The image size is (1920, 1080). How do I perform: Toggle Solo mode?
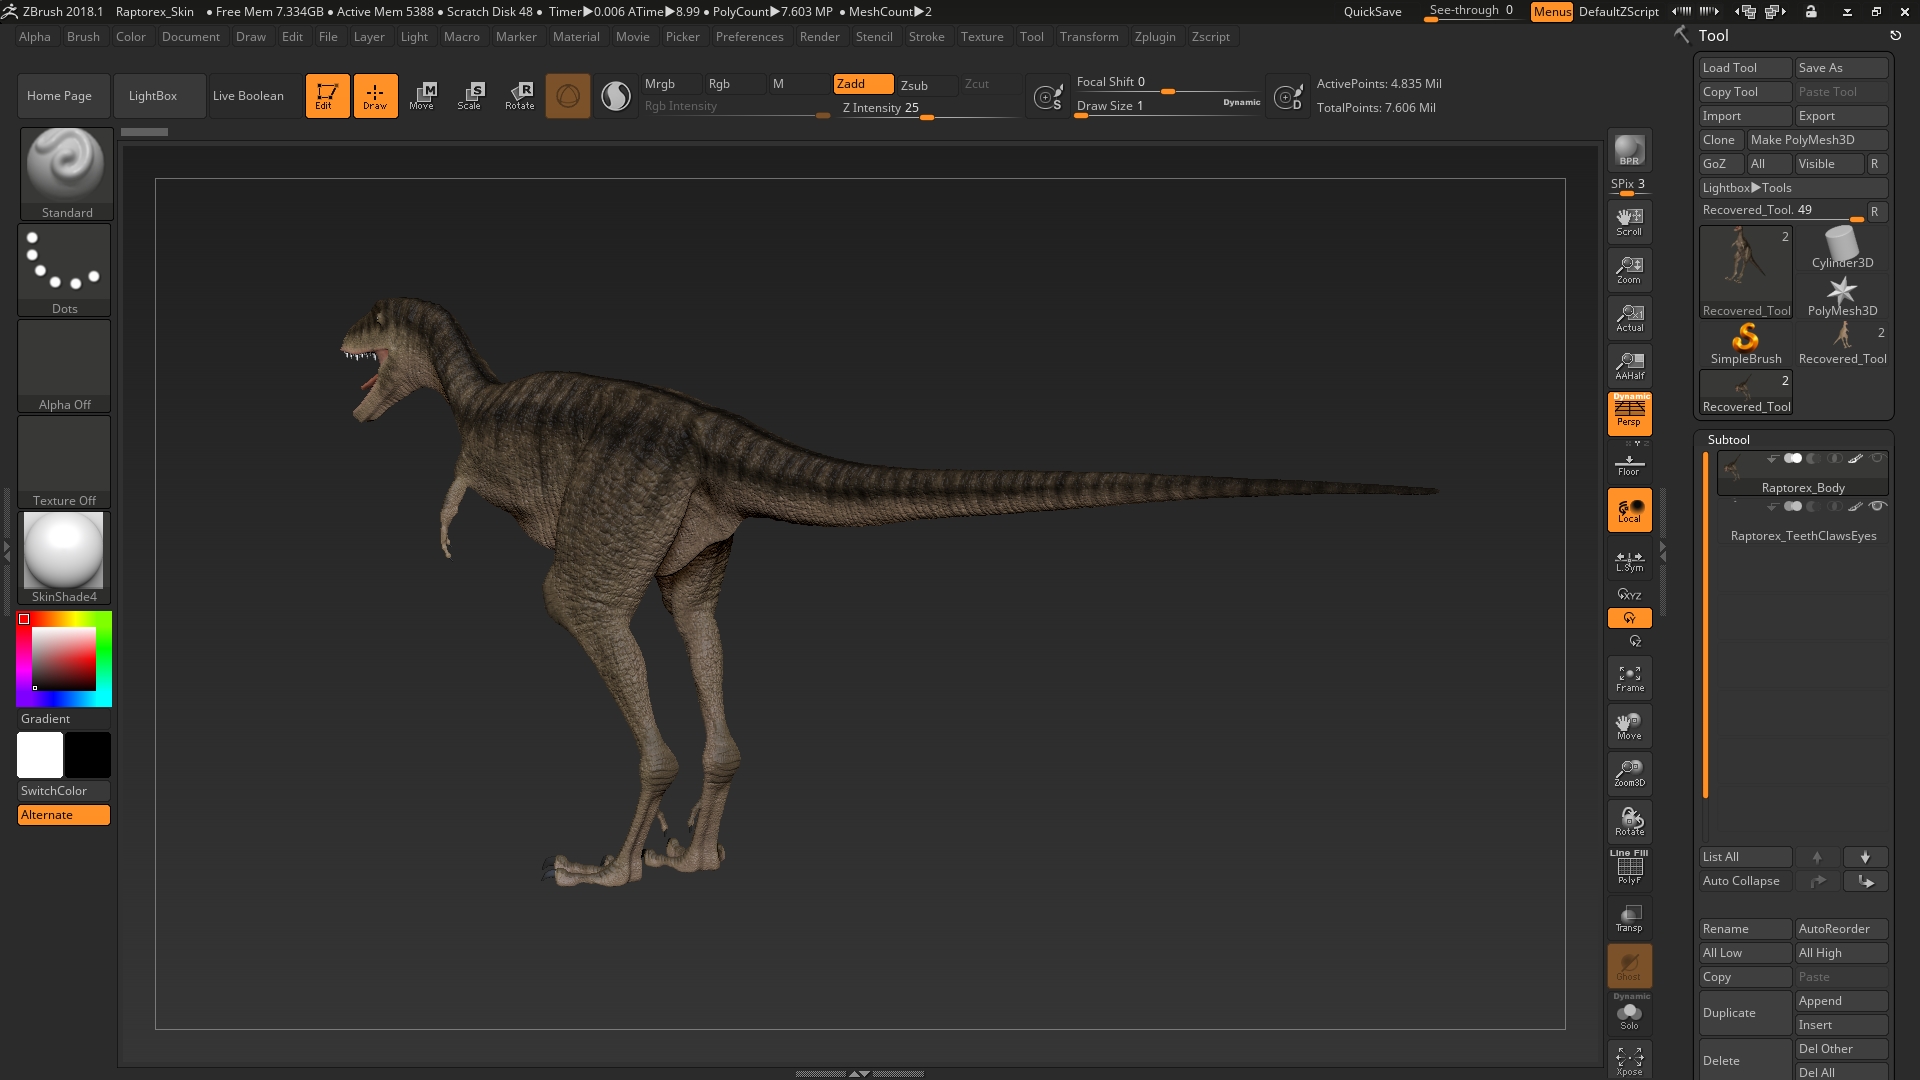click(x=1629, y=1015)
